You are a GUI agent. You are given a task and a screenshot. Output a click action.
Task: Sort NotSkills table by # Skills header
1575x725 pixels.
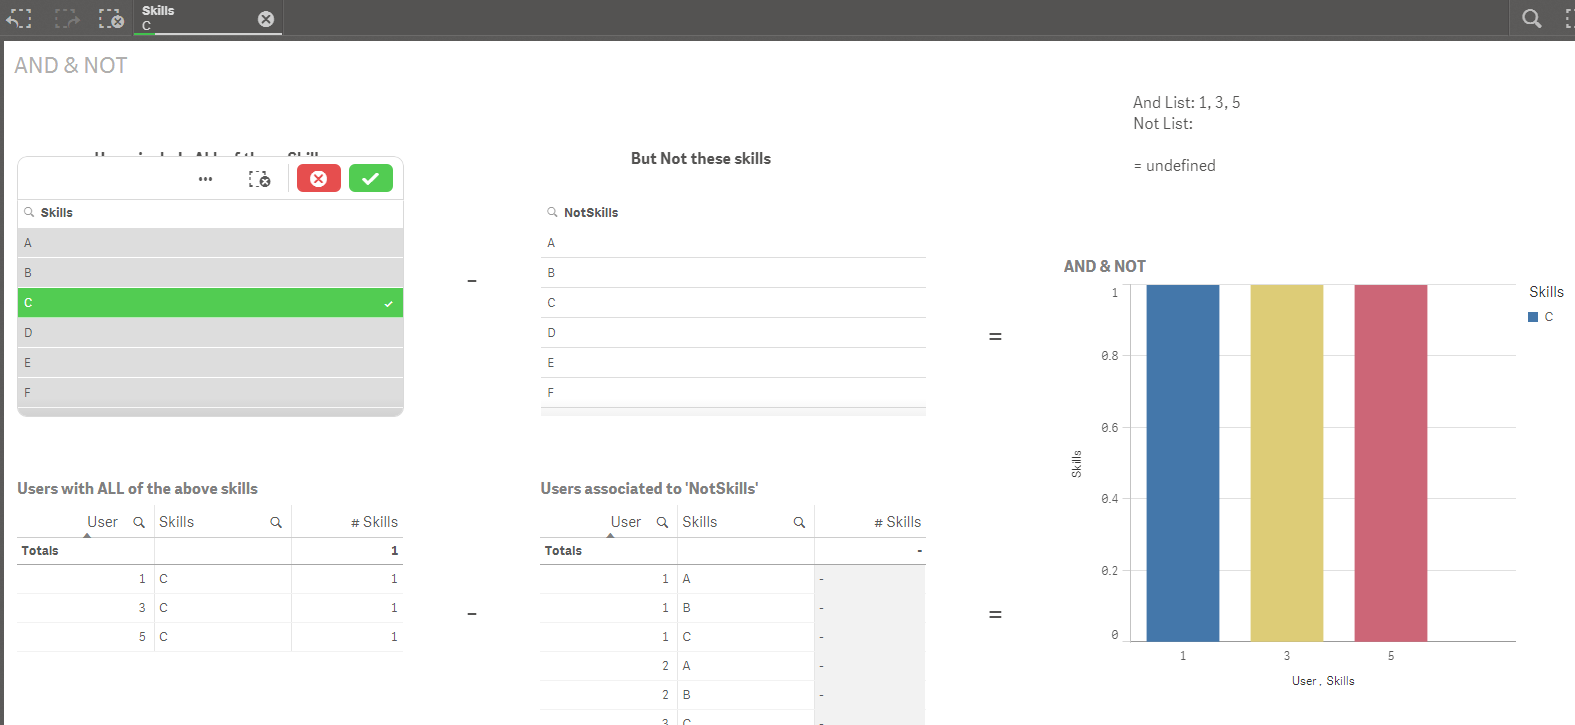[x=897, y=522]
